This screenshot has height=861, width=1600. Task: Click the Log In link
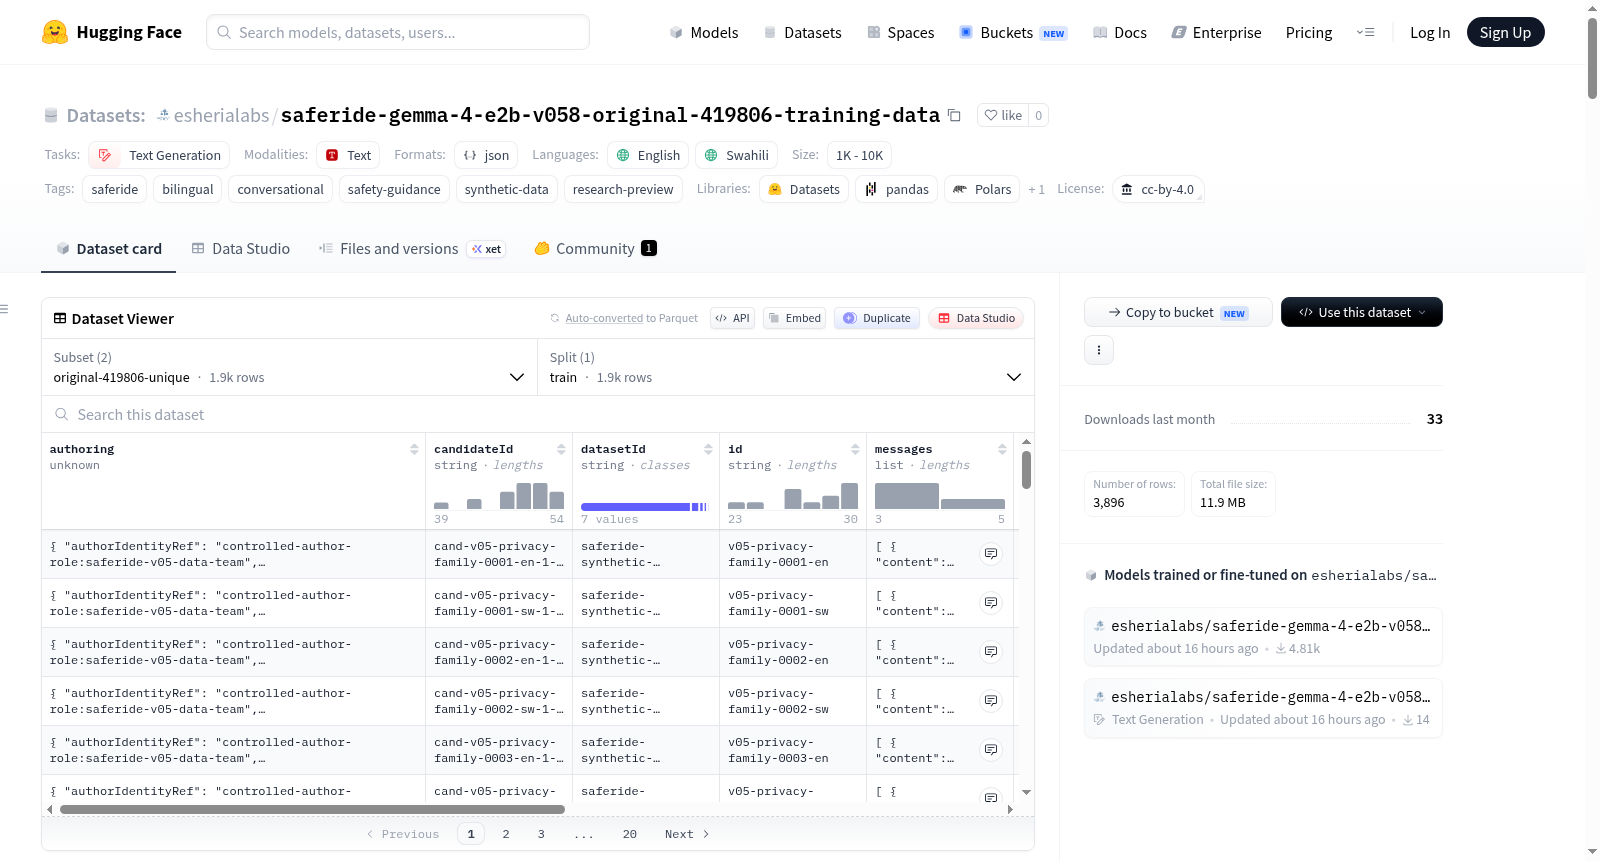(x=1430, y=32)
